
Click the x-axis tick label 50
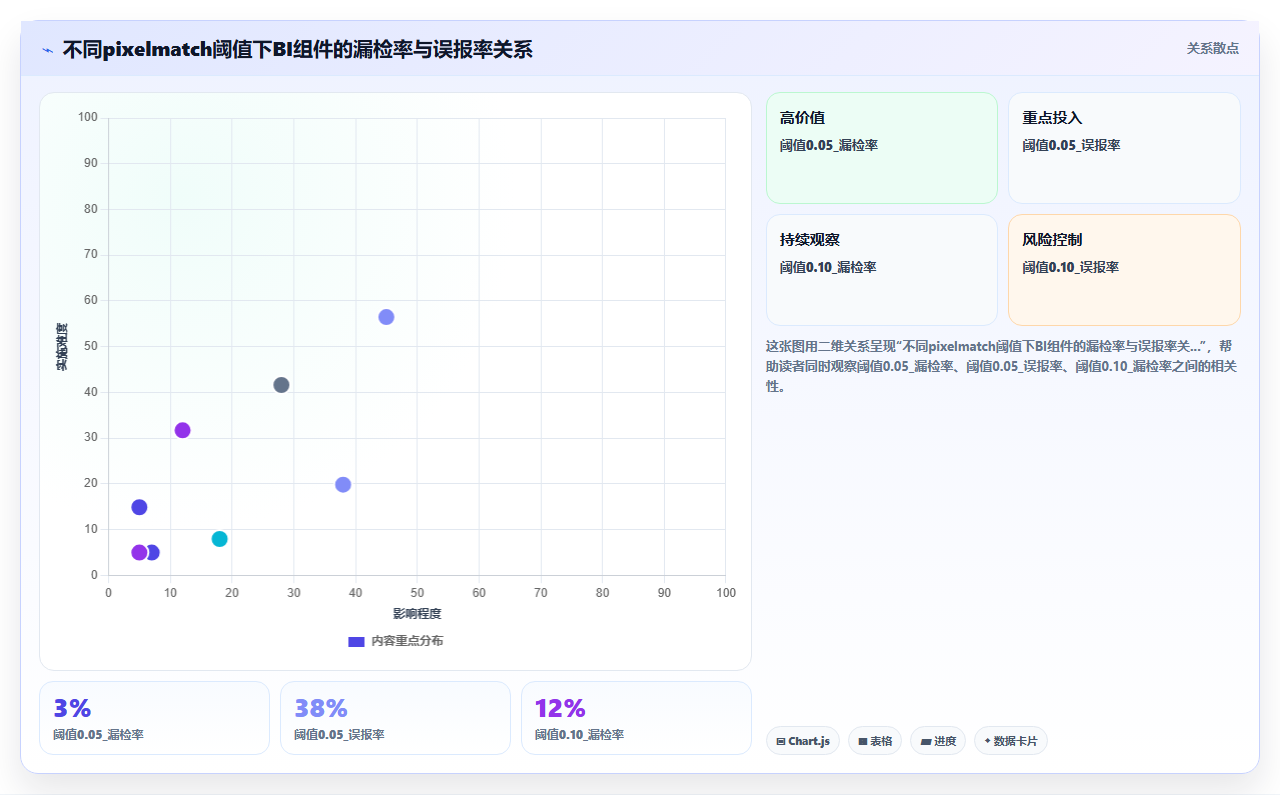pyautogui.click(x=417, y=593)
